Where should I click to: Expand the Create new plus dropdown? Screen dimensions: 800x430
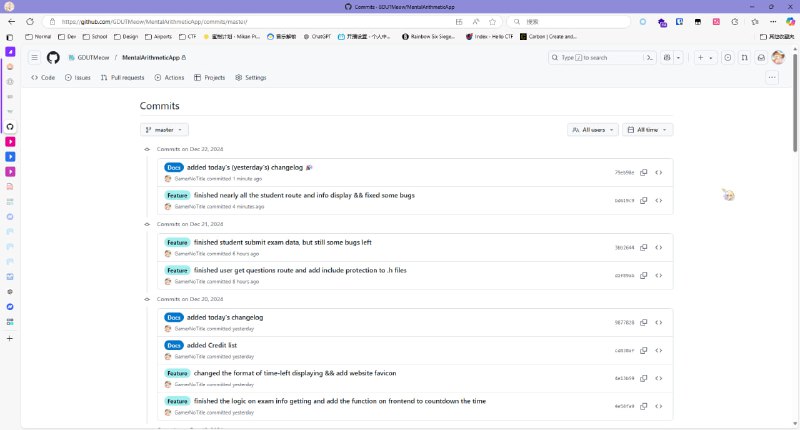click(x=705, y=57)
